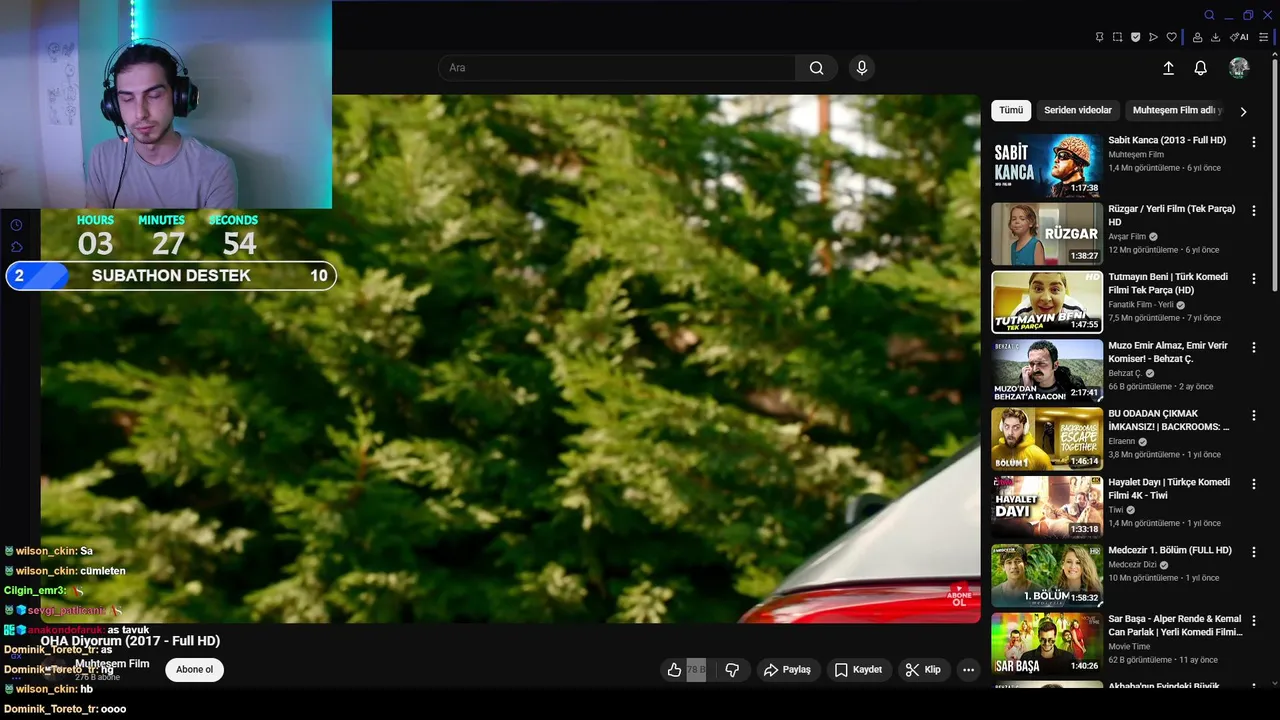Open the browser downloads icon
1280x720 pixels.
coord(1215,37)
